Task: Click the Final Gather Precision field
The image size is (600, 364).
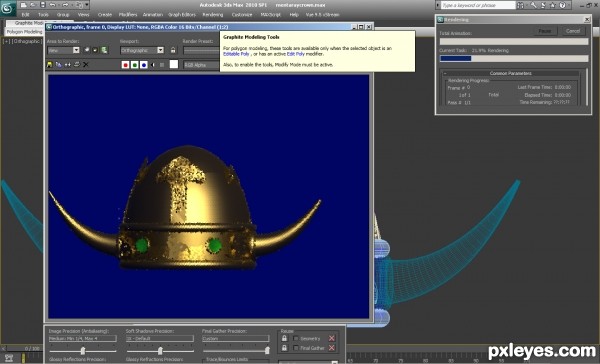Action: (236, 338)
